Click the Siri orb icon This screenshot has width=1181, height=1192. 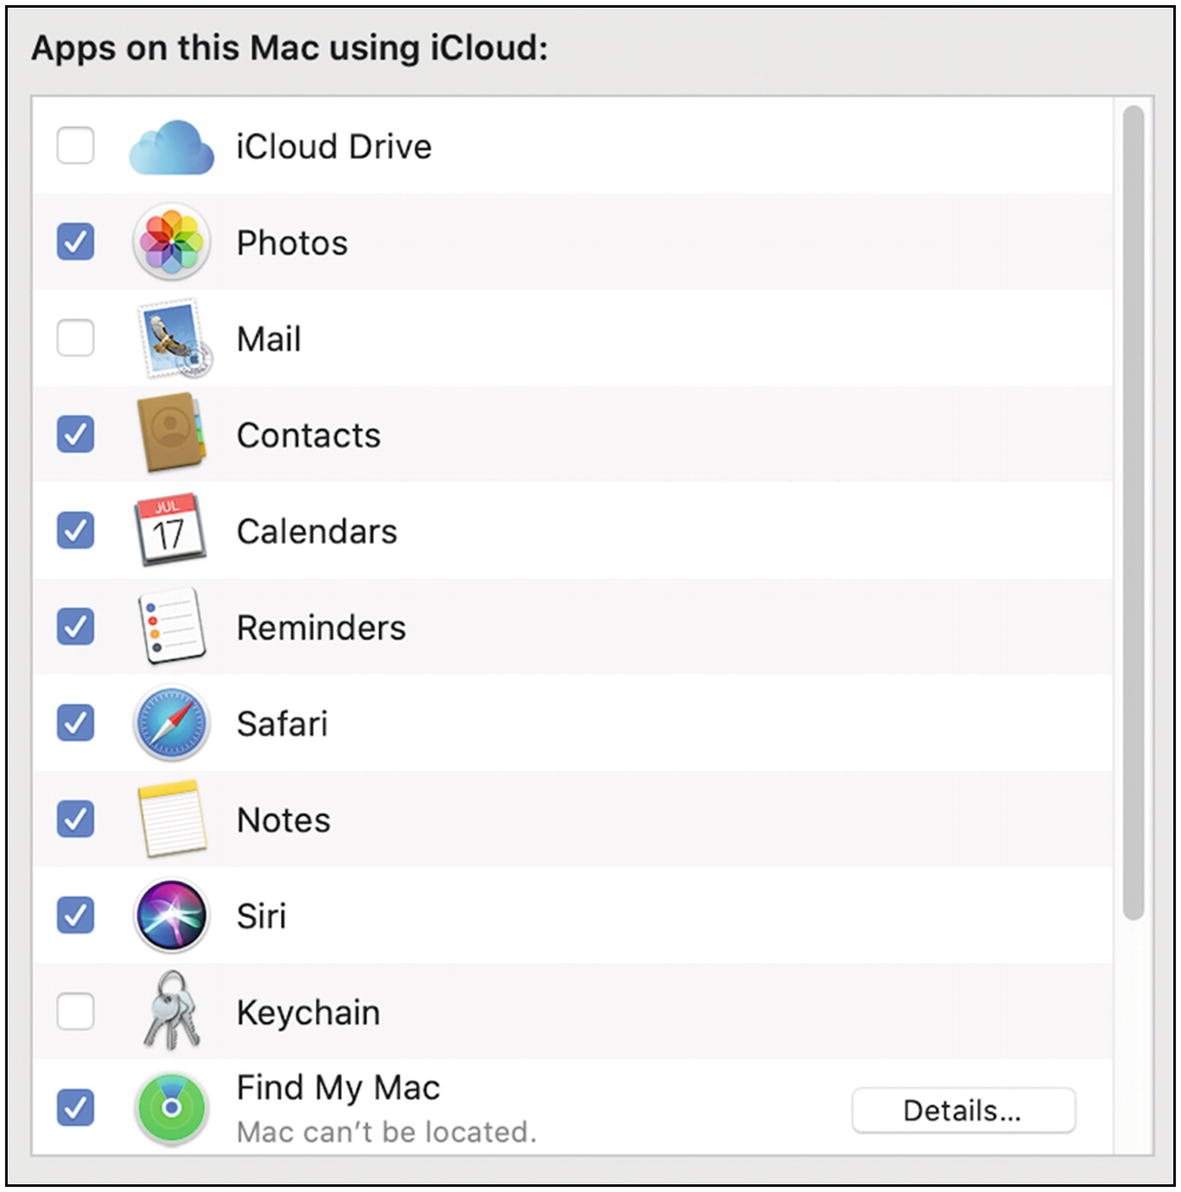tap(171, 915)
